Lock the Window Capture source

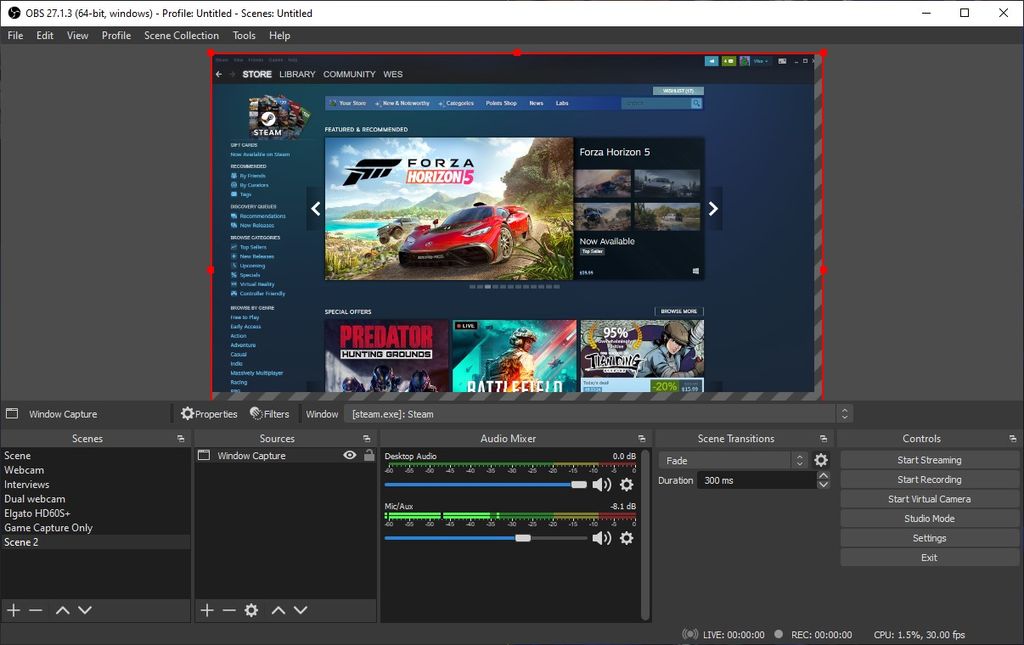tap(367, 455)
